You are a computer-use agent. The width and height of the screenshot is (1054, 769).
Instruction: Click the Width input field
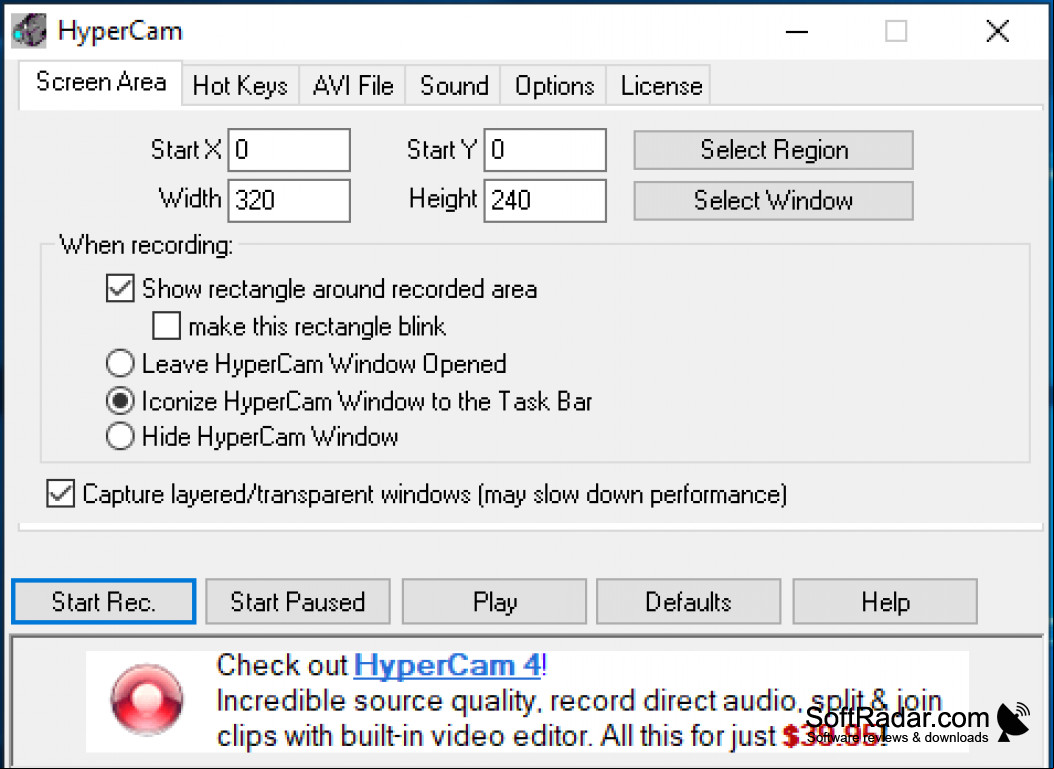pos(289,200)
